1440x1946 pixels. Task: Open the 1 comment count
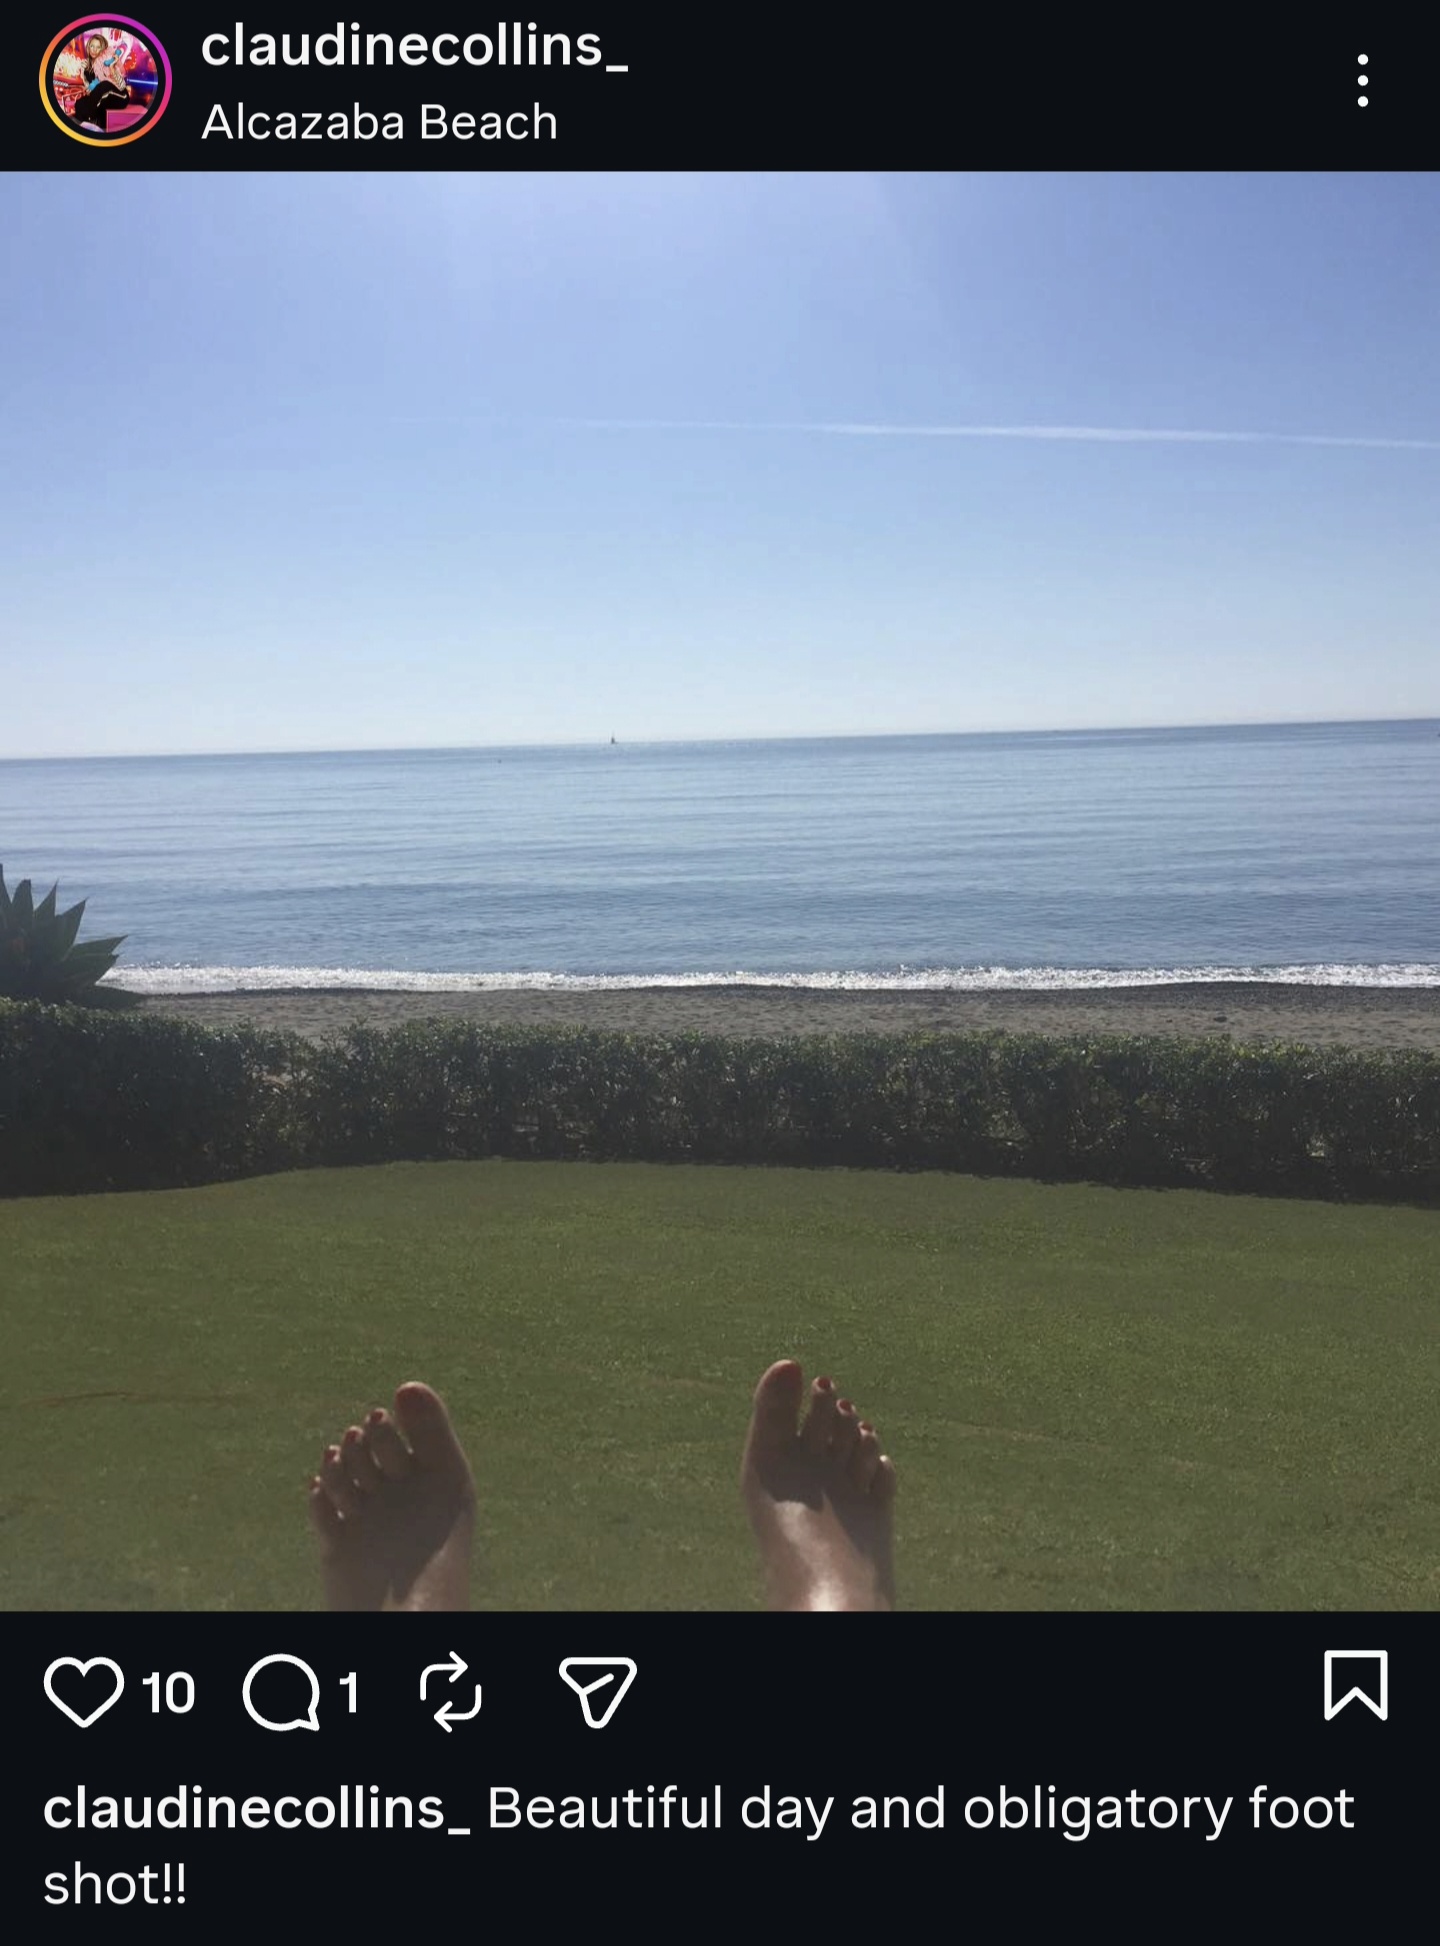(x=349, y=1693)
